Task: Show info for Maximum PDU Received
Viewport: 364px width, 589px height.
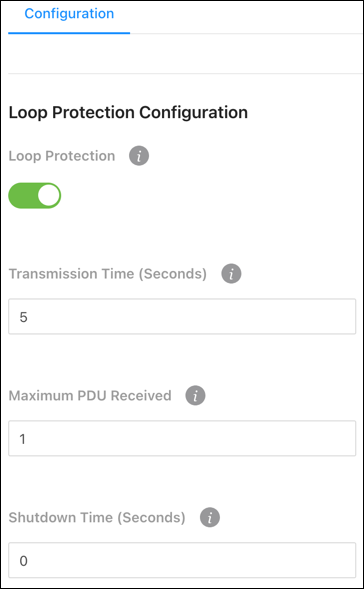Action: click(x=195, y=396)
